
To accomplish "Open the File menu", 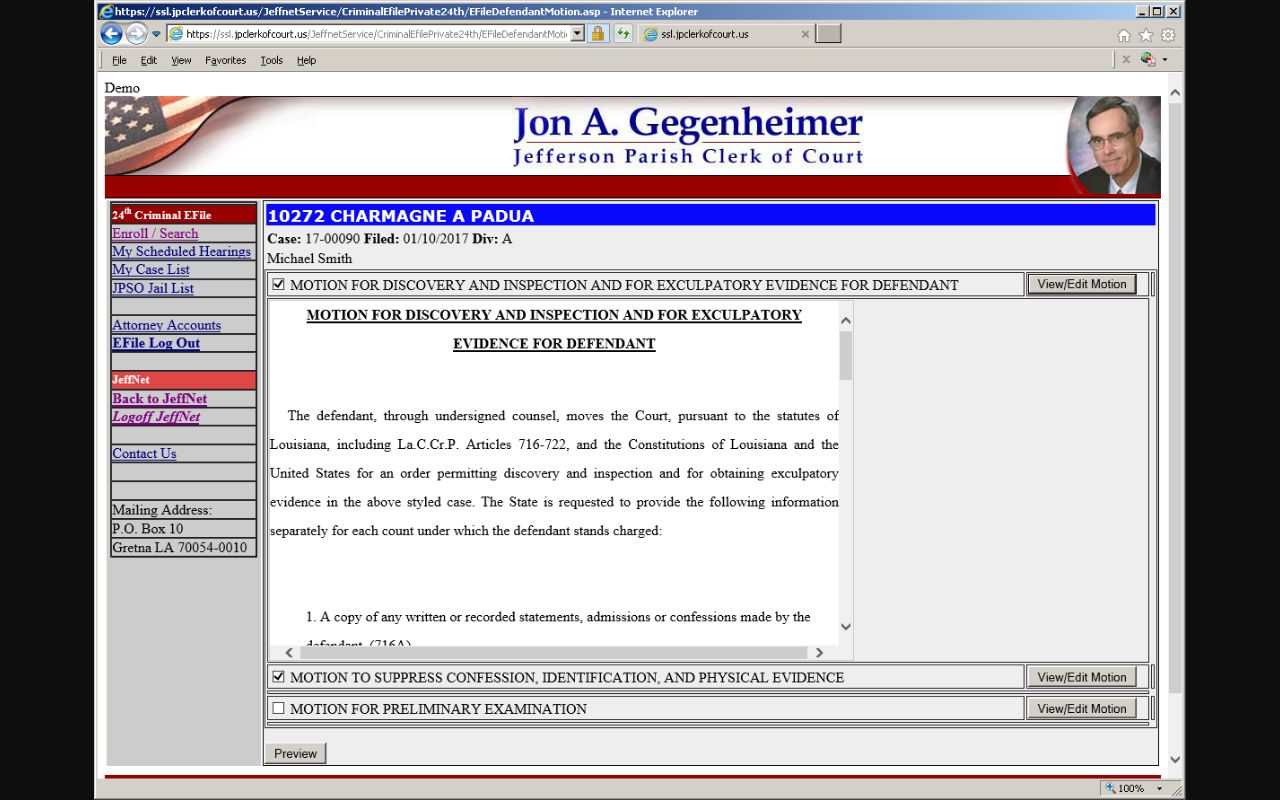I will click(119, 60).
